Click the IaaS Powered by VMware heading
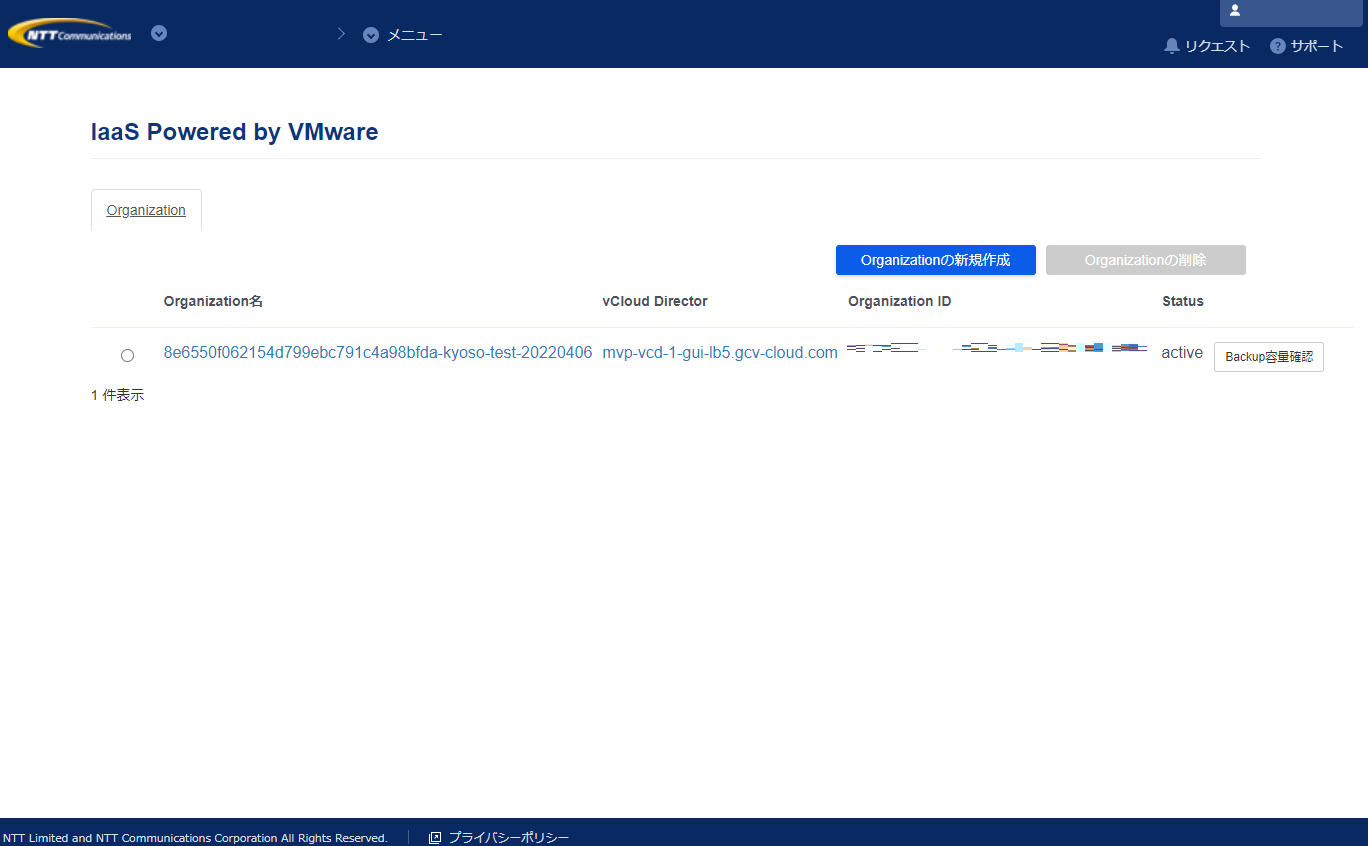The height and width of the screenshot is (846, 1368). coord(235,132)
